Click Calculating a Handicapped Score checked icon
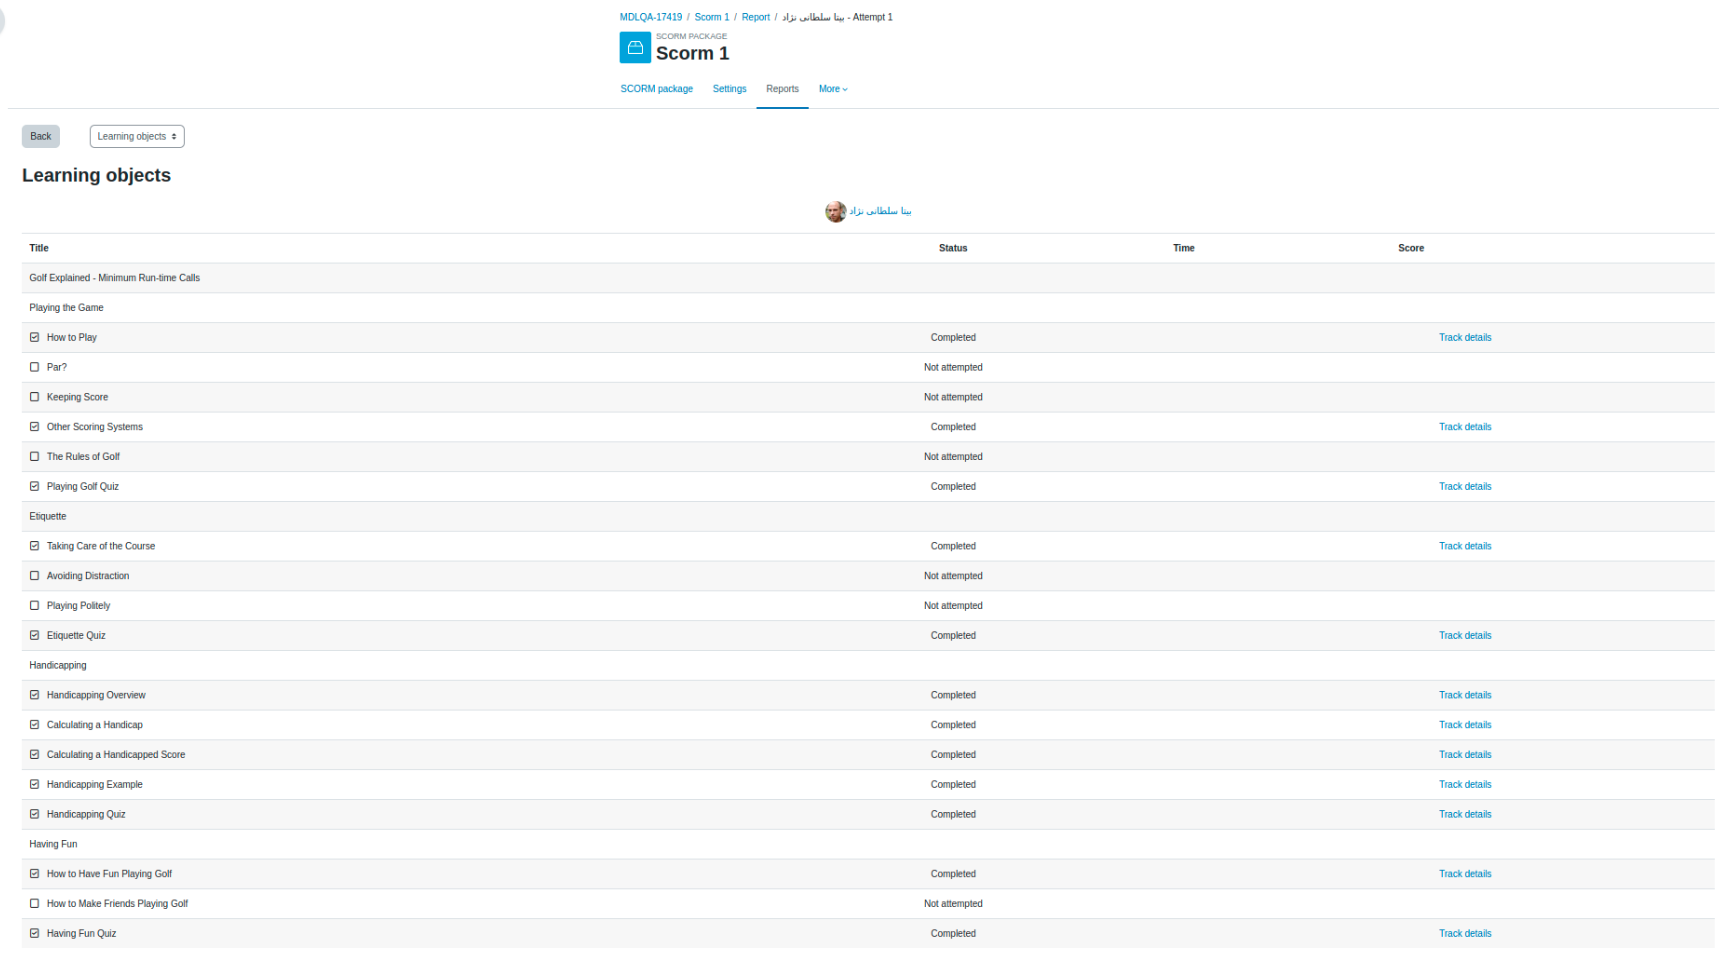This screenshot has width=1719, height=961. tap(35, 754)
